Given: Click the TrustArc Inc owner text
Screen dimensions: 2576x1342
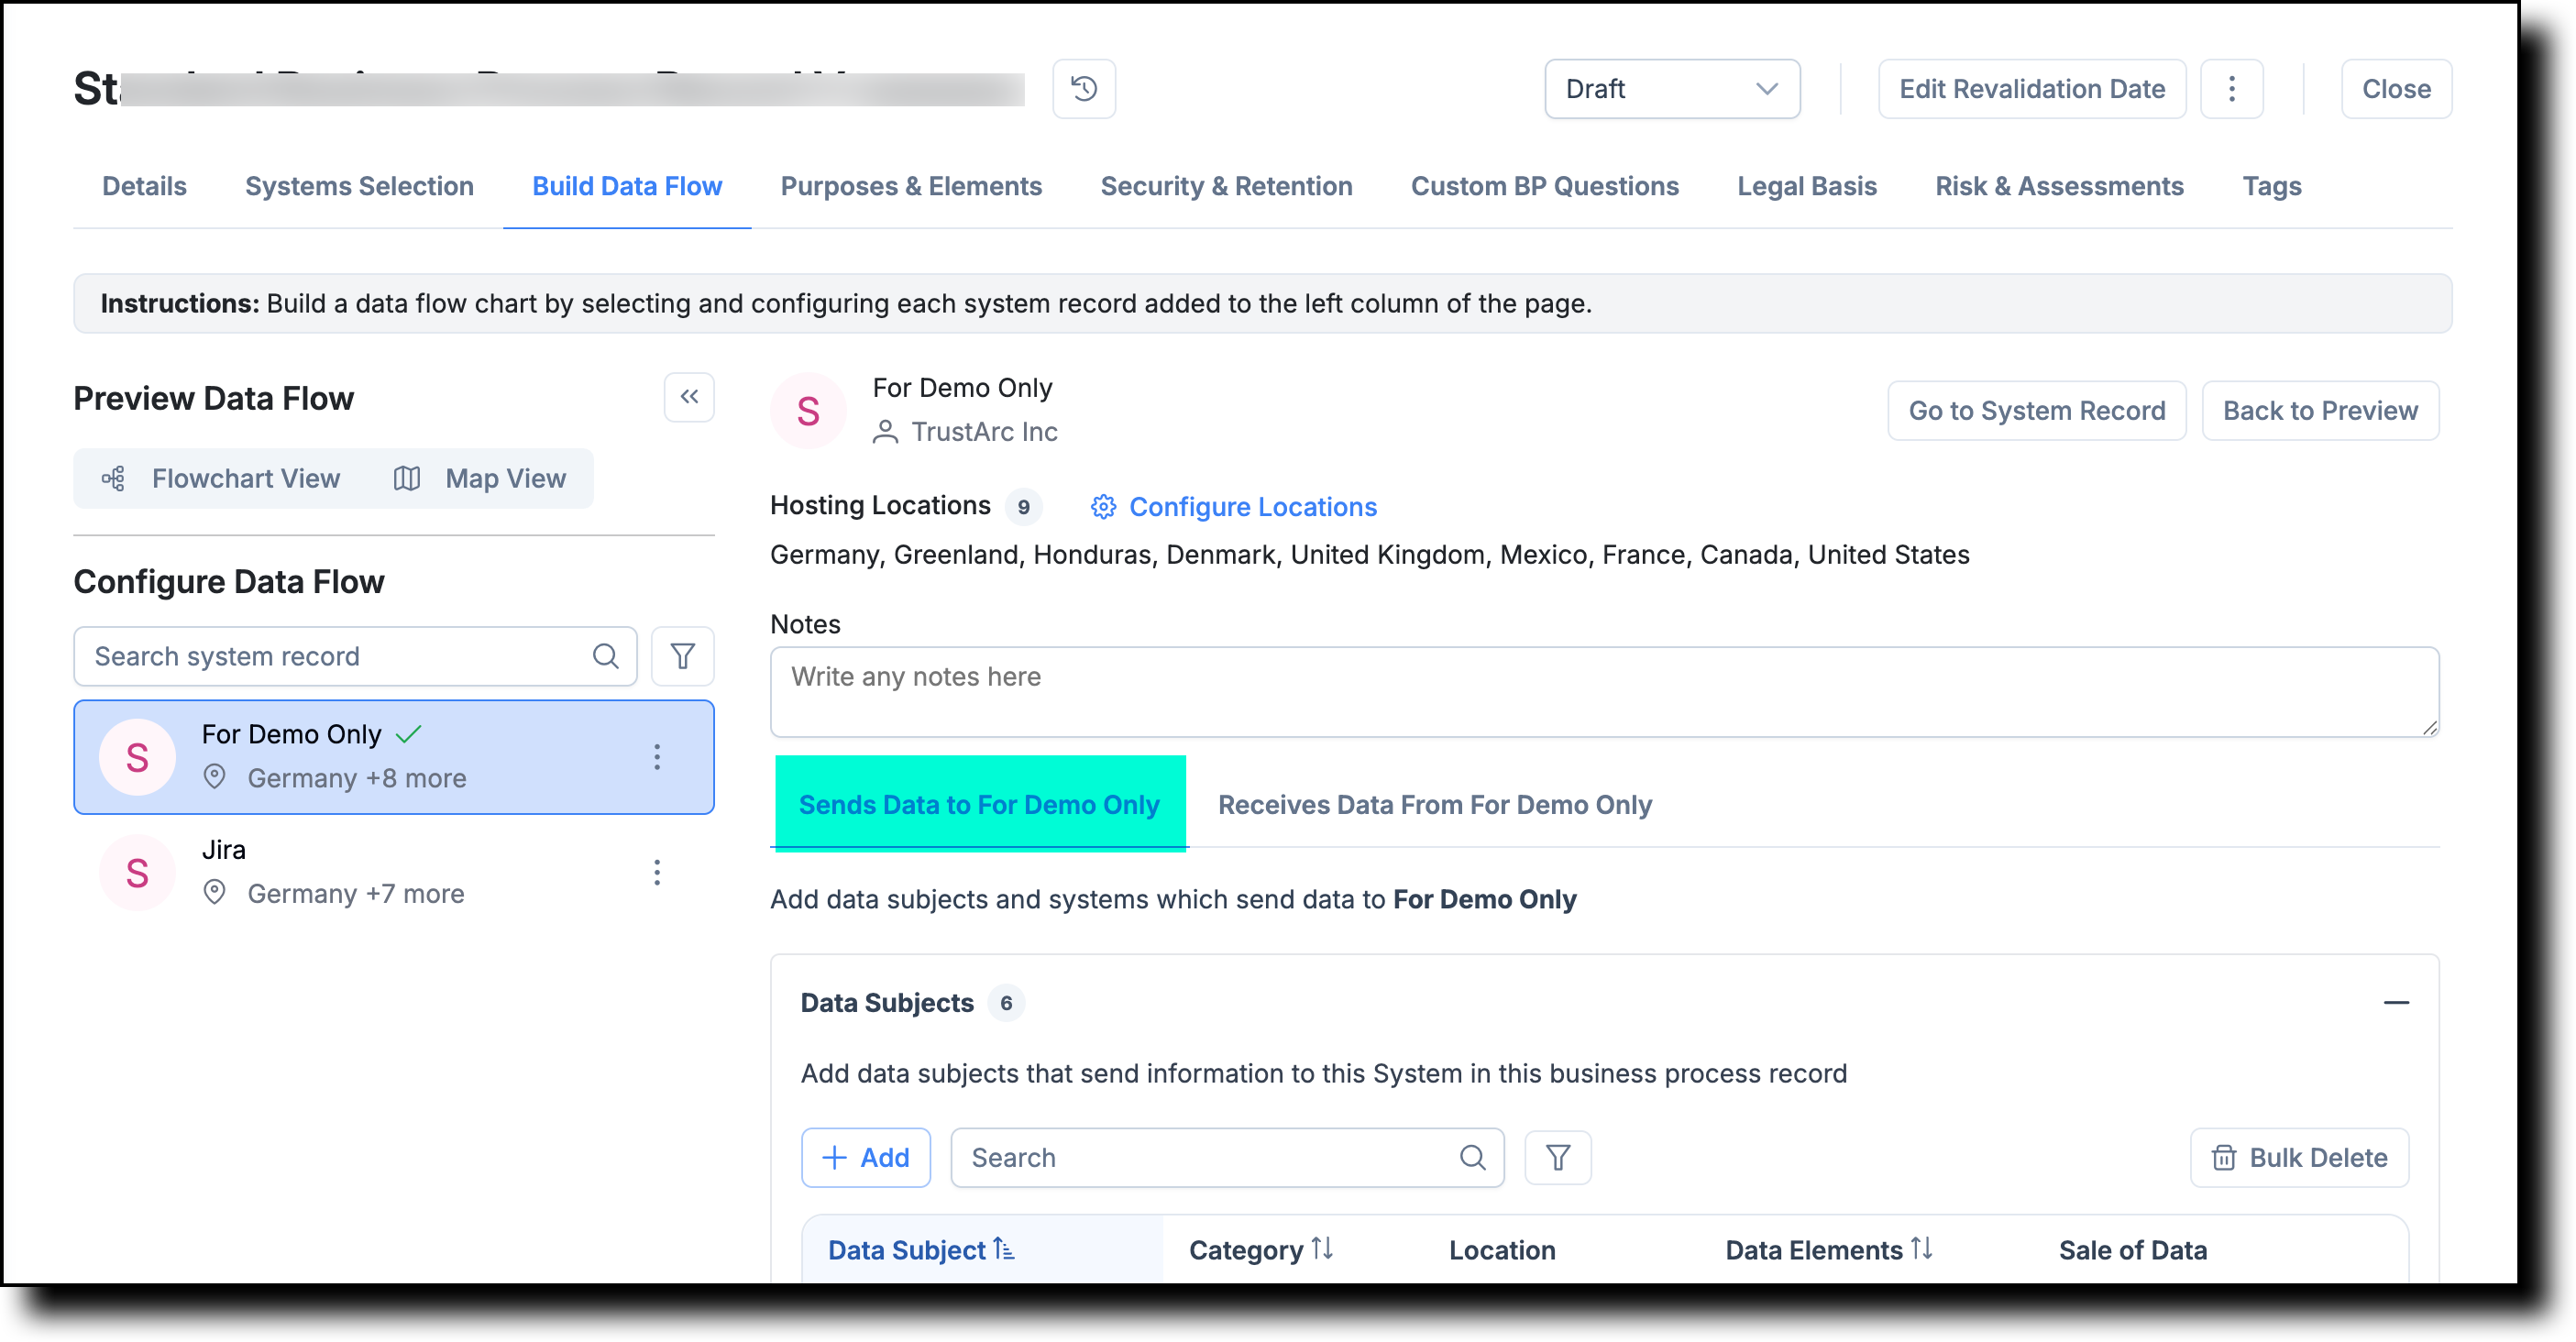Looking at the screenshot, I should [x=984, y=432].
